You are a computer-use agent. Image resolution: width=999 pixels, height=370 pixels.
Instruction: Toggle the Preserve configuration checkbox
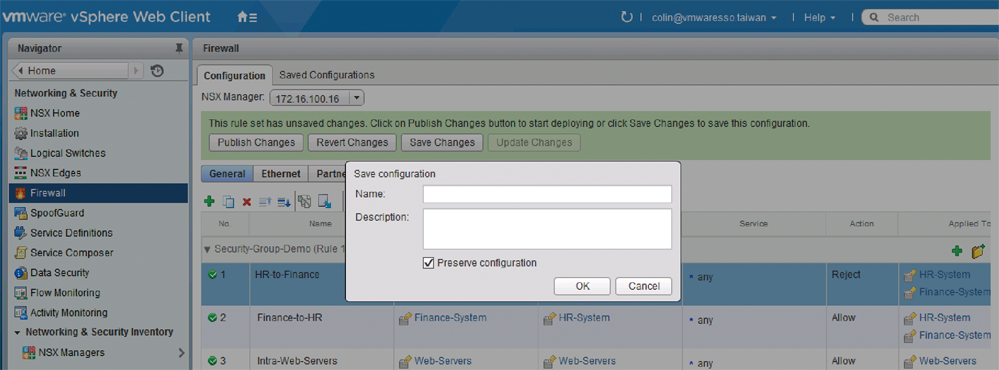[429, 262]
